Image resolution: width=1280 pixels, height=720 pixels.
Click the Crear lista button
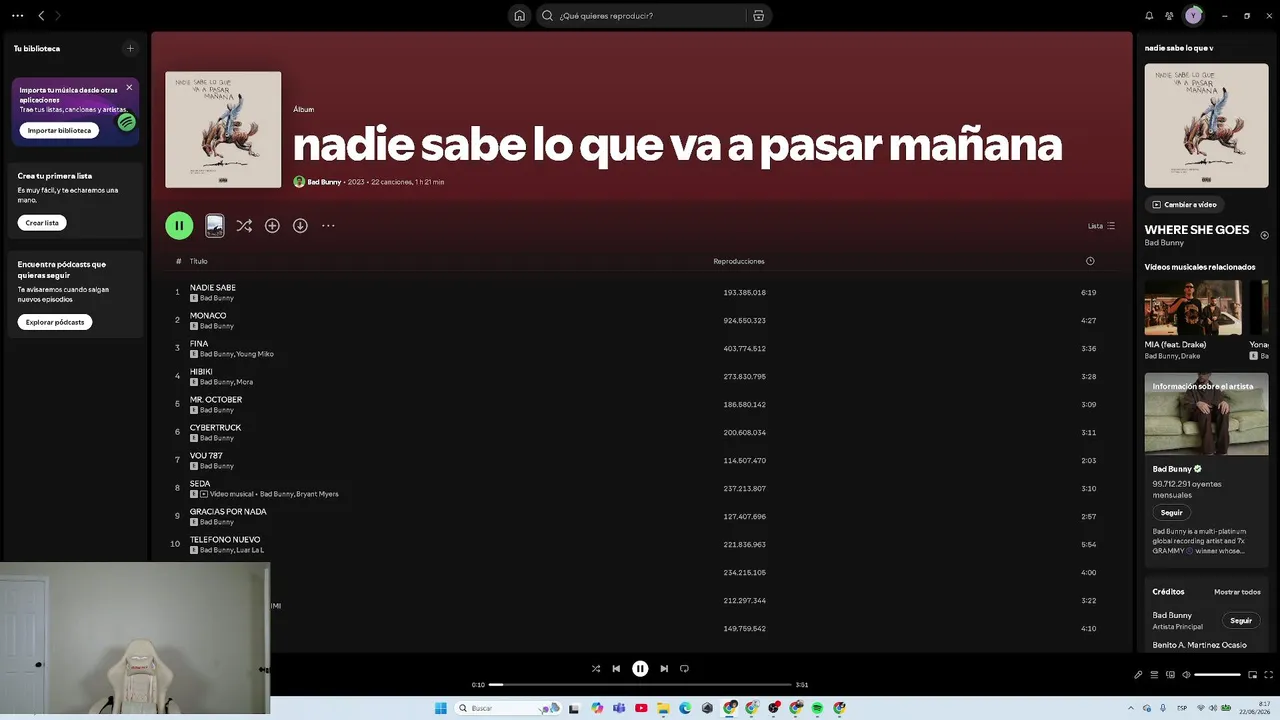[42, 223]
